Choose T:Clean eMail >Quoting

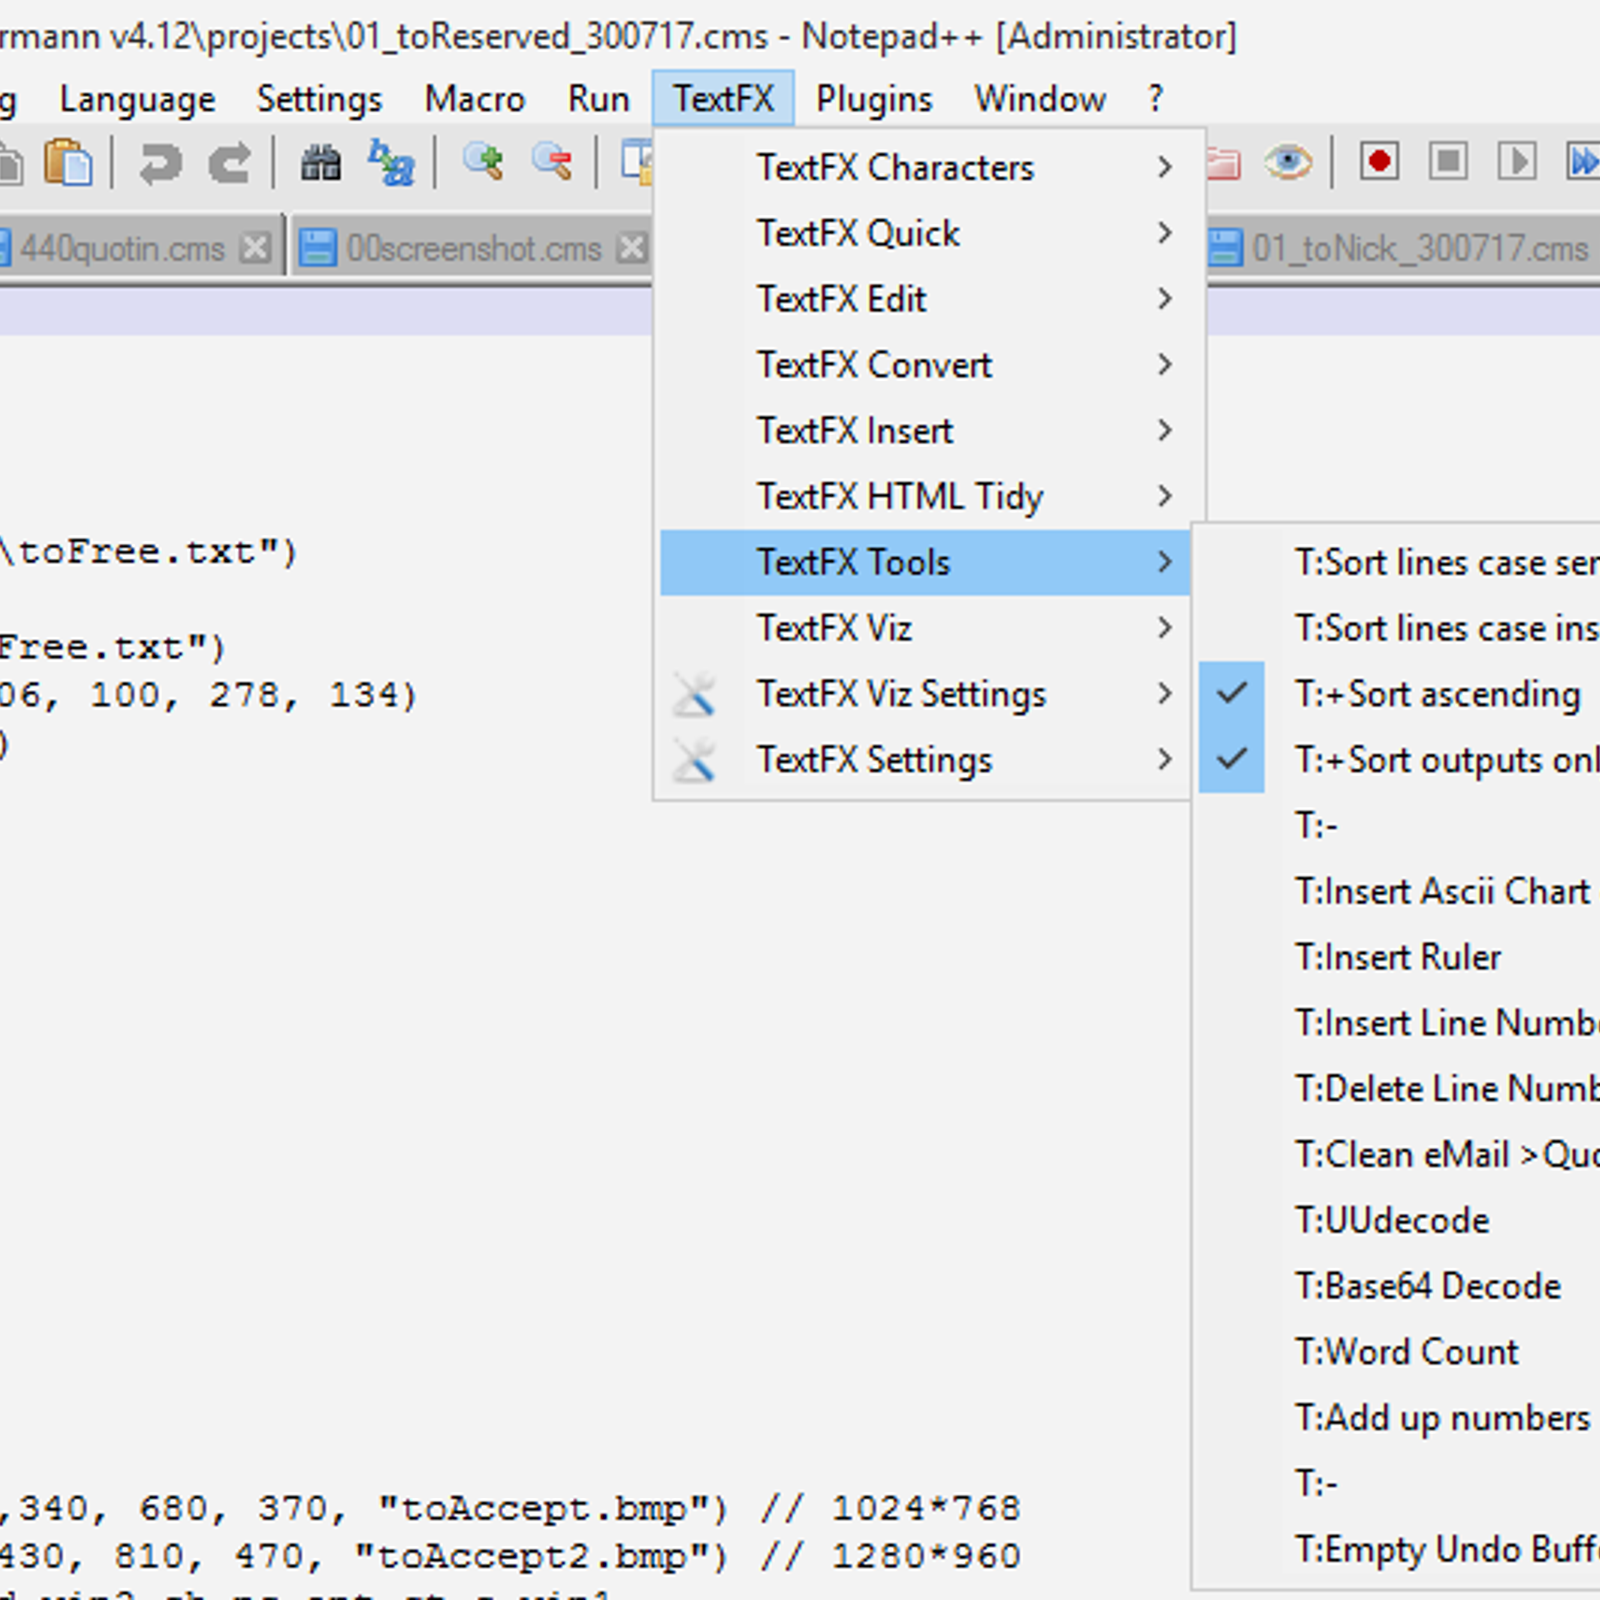[x=1401, y=1155]
